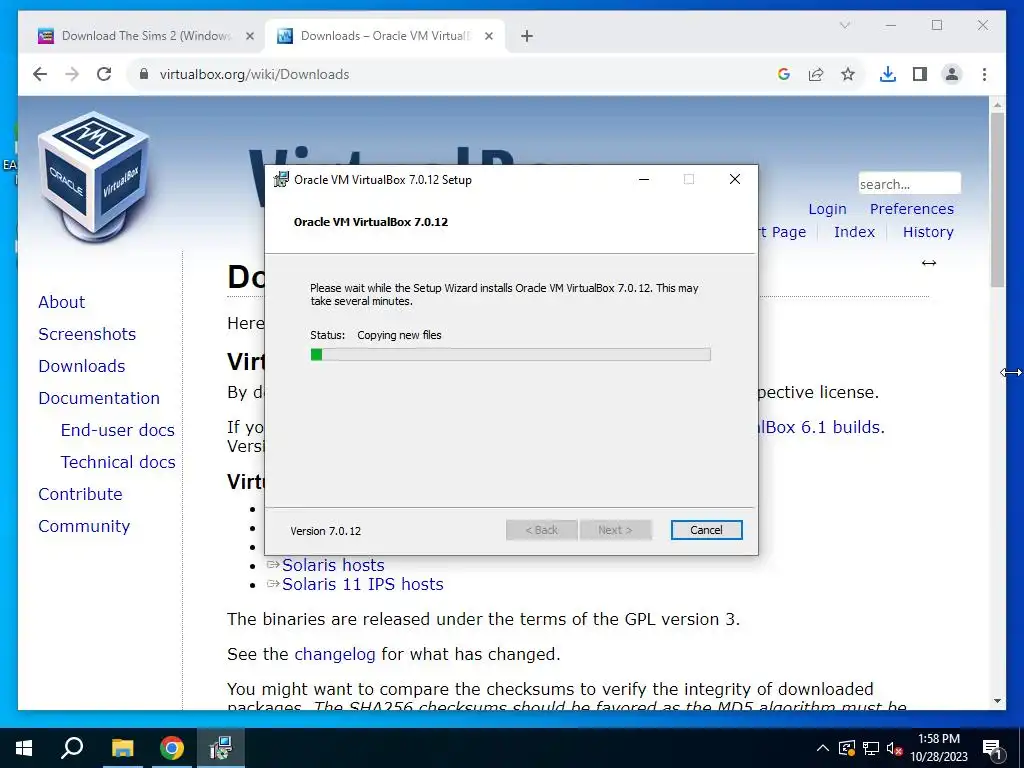Open the Chrome downloads tray icon
This screenshot has width=1024, height=768.
pos(888,74)
